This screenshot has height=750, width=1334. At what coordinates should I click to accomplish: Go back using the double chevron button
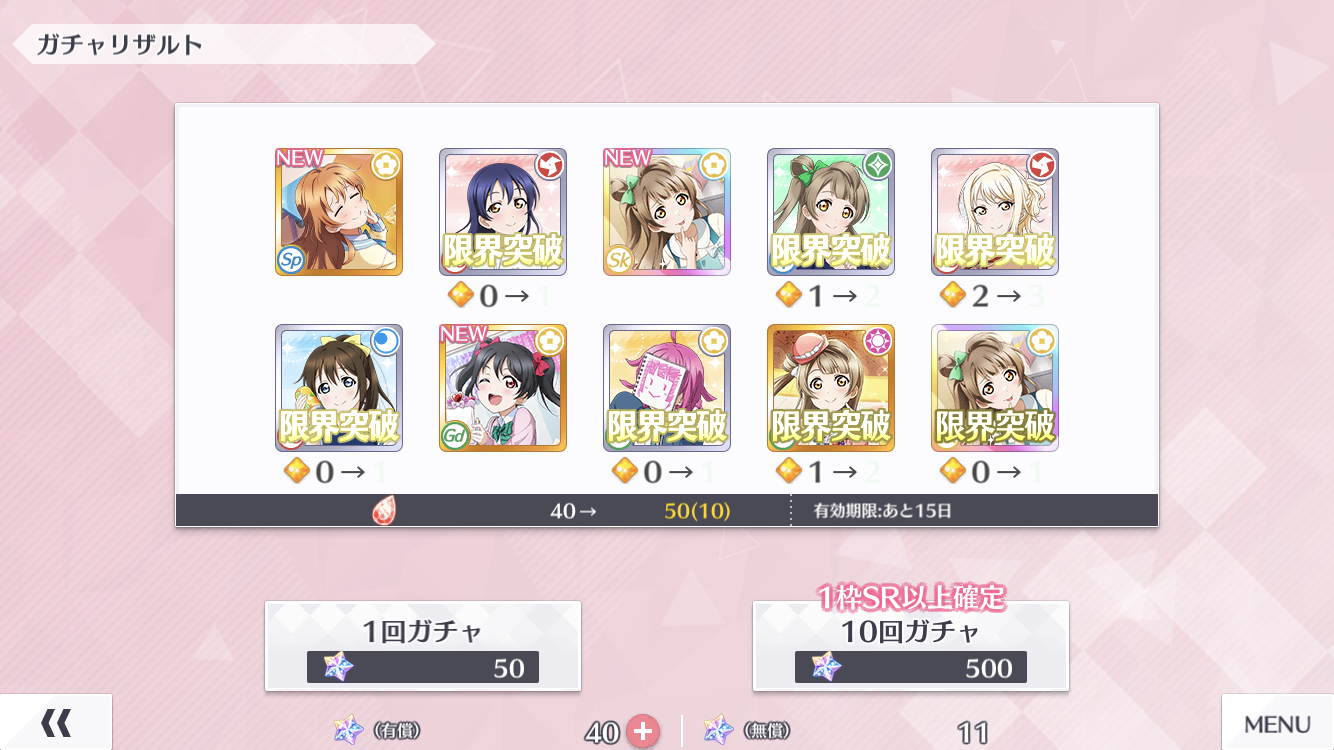(x=56, y=722)
